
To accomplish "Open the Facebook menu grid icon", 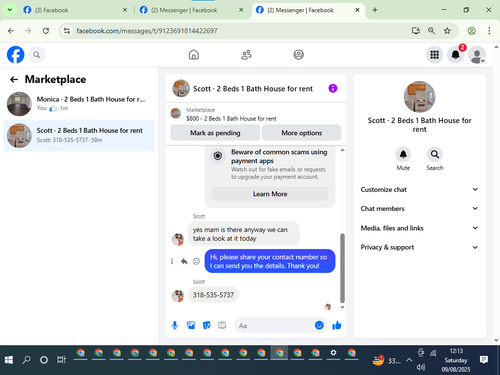I will click(x=434, y=55).
